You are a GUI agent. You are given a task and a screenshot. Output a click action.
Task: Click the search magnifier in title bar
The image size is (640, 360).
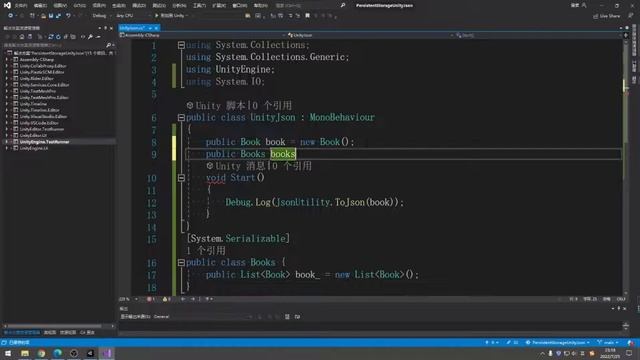(343, 5)
